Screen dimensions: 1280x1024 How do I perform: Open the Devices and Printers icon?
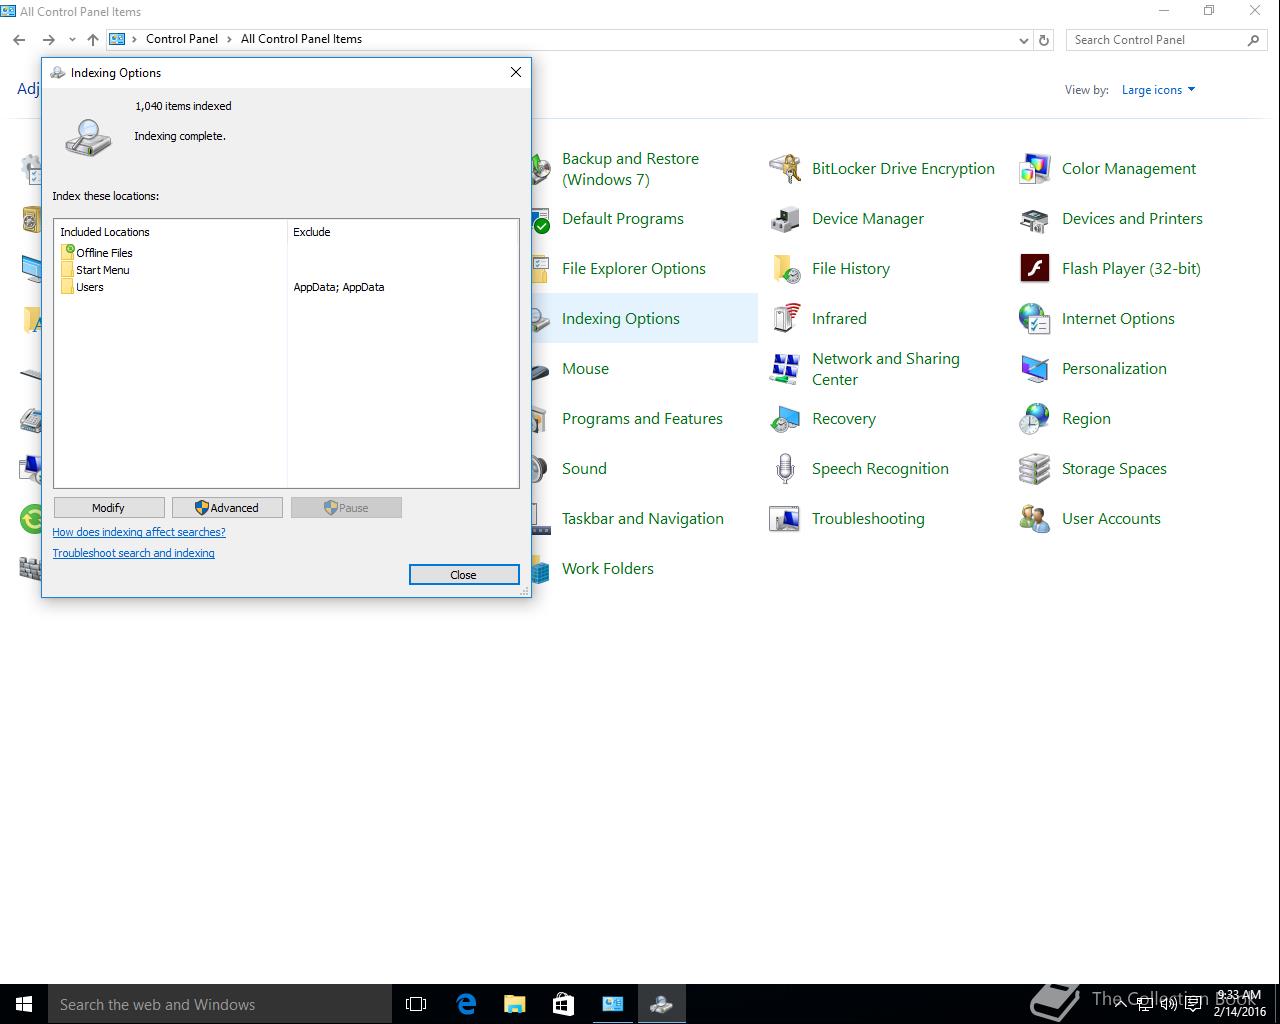tap(1035, 219)
